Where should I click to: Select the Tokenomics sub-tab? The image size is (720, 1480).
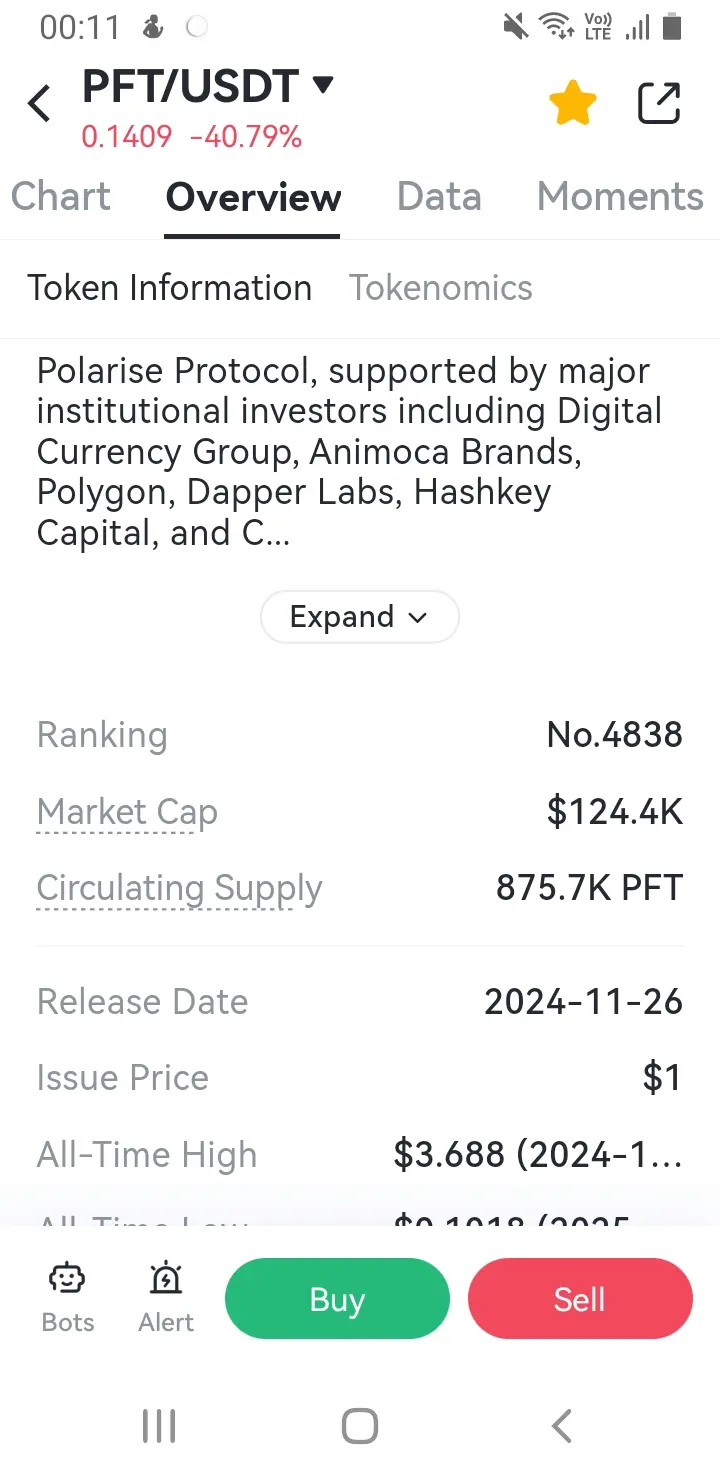(x=441, y=288)
